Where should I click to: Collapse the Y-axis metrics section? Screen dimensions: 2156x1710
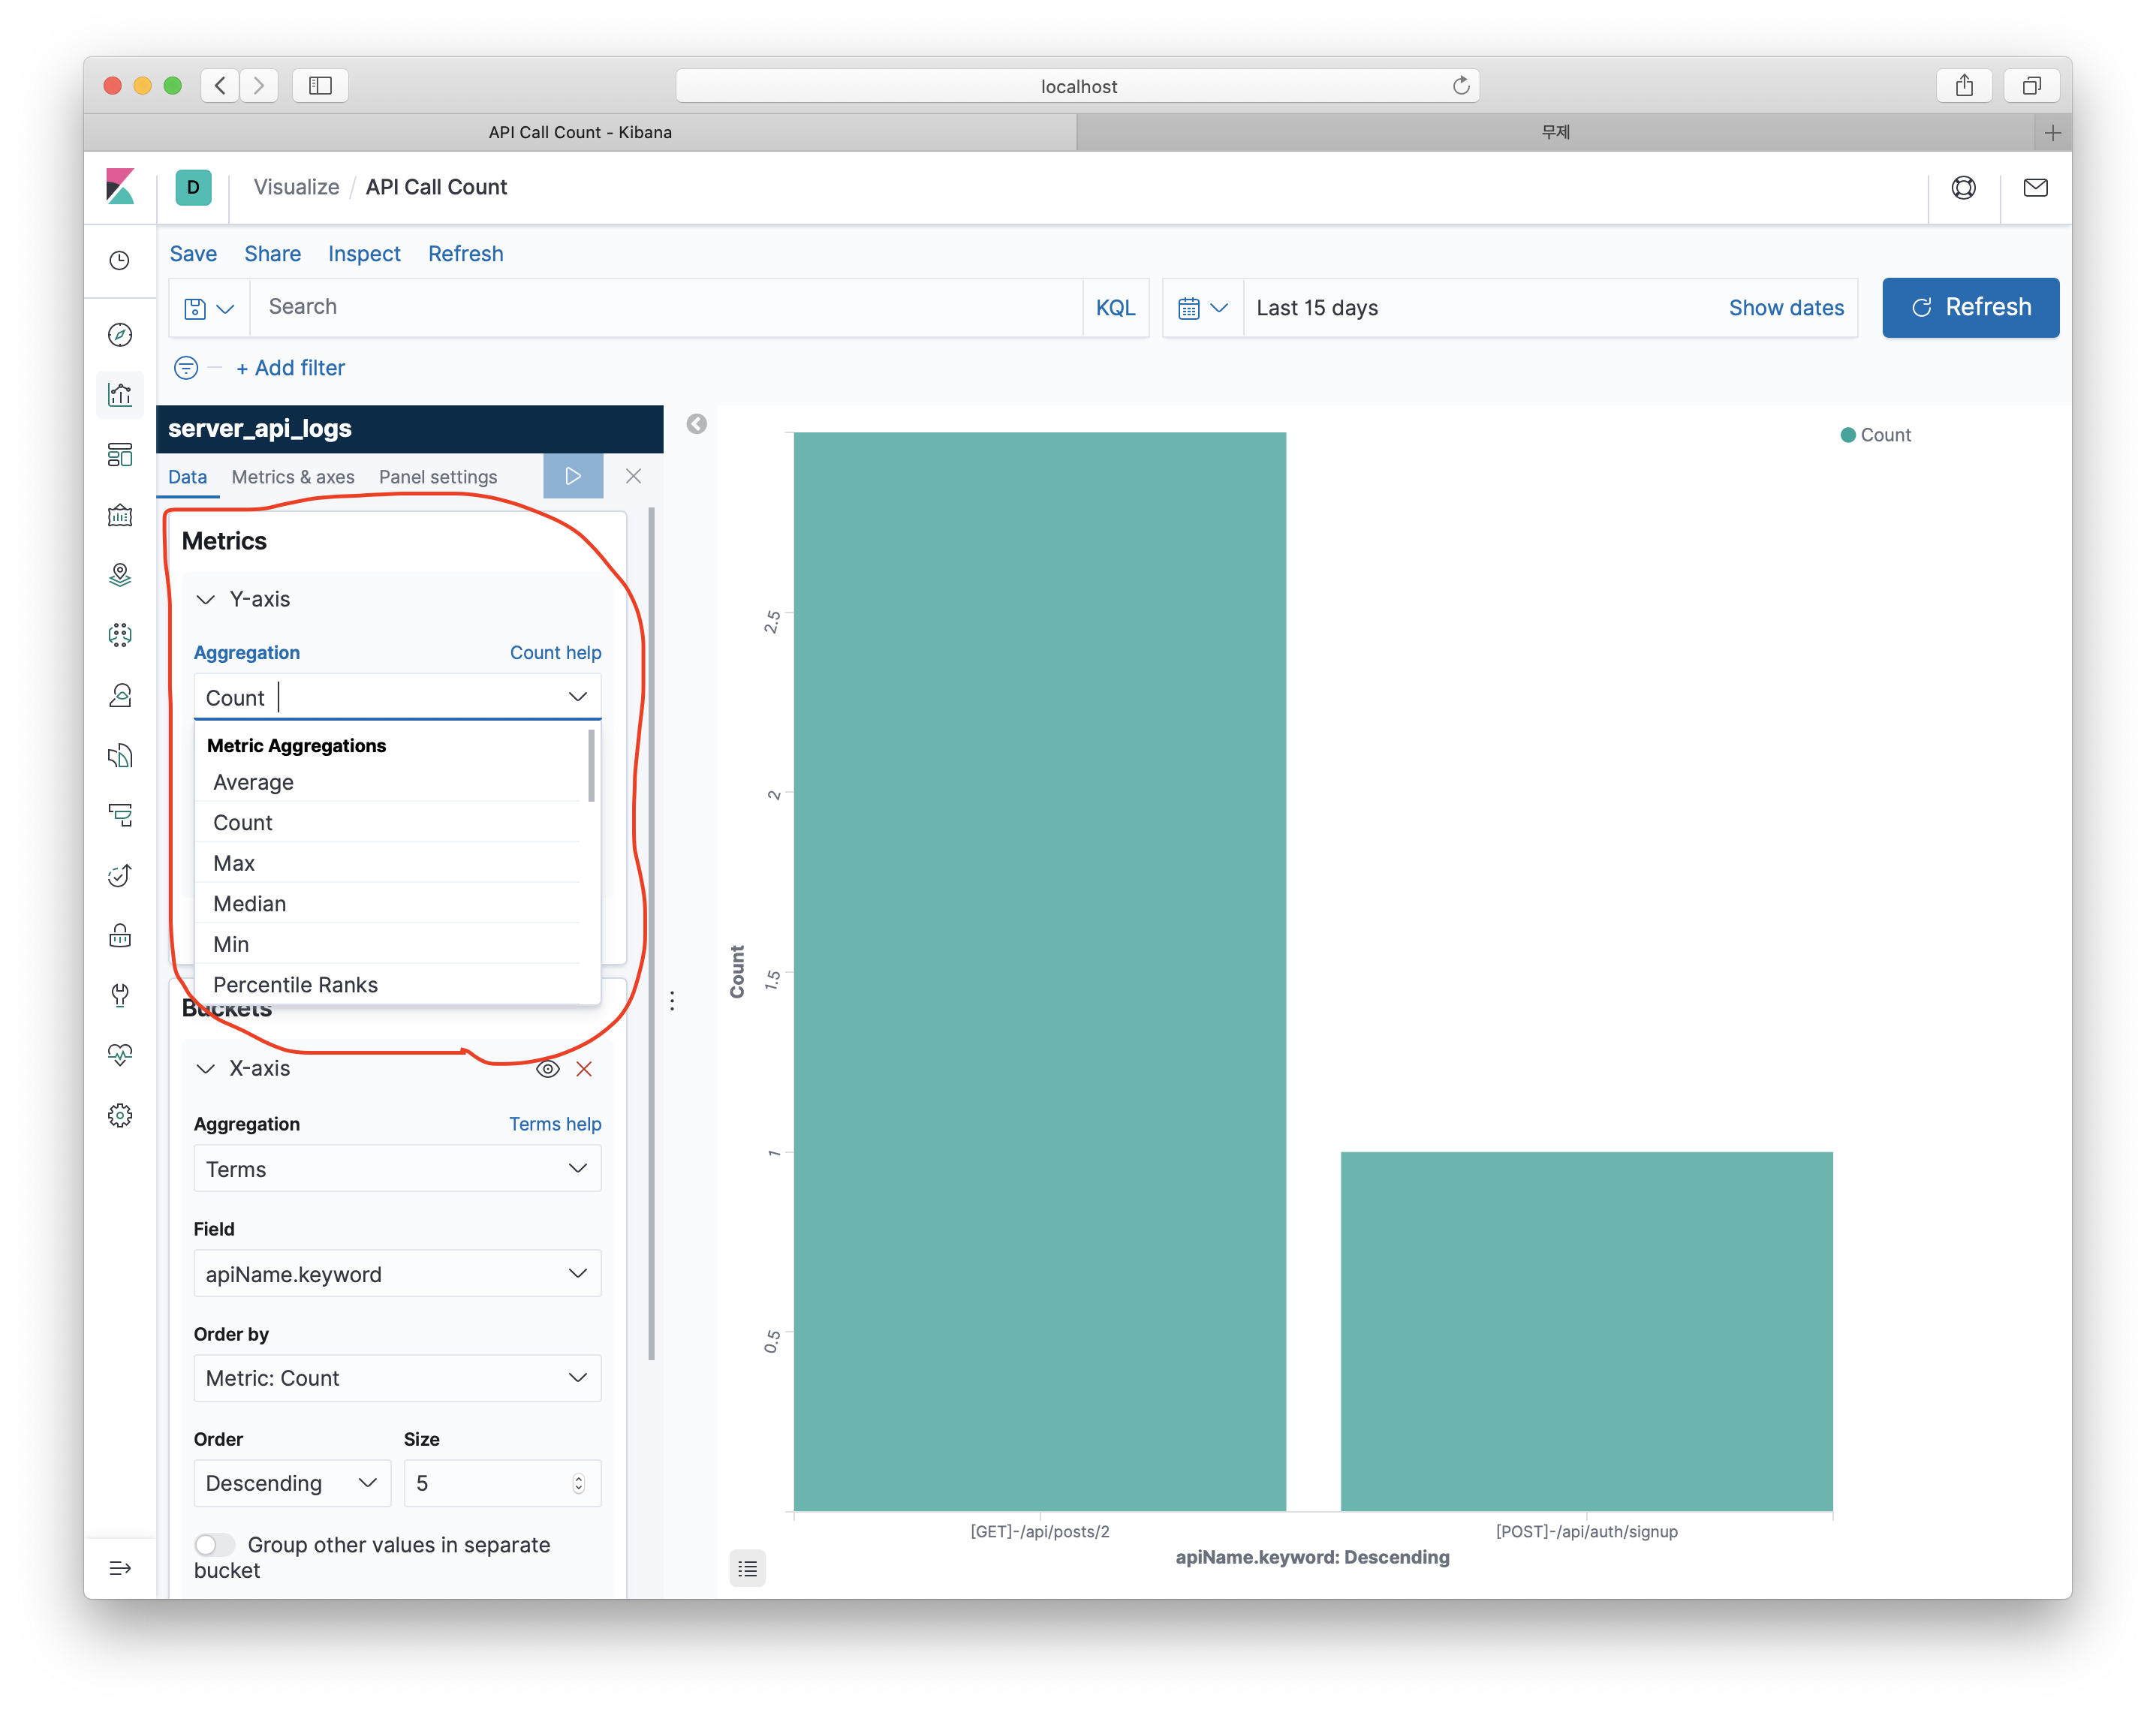point(206,599)
